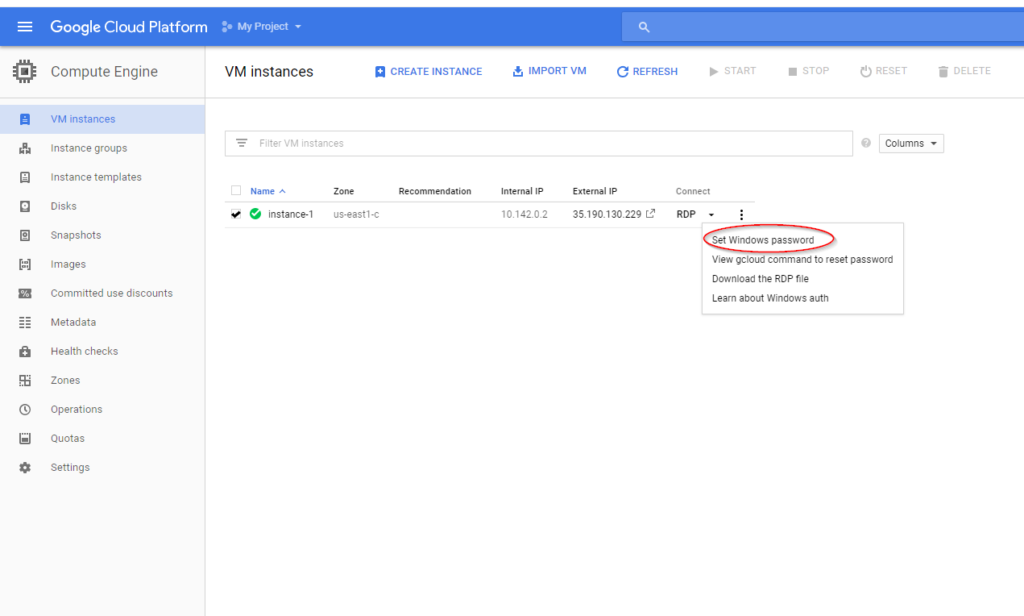Focus the top search bar

[x=823, y=27]
